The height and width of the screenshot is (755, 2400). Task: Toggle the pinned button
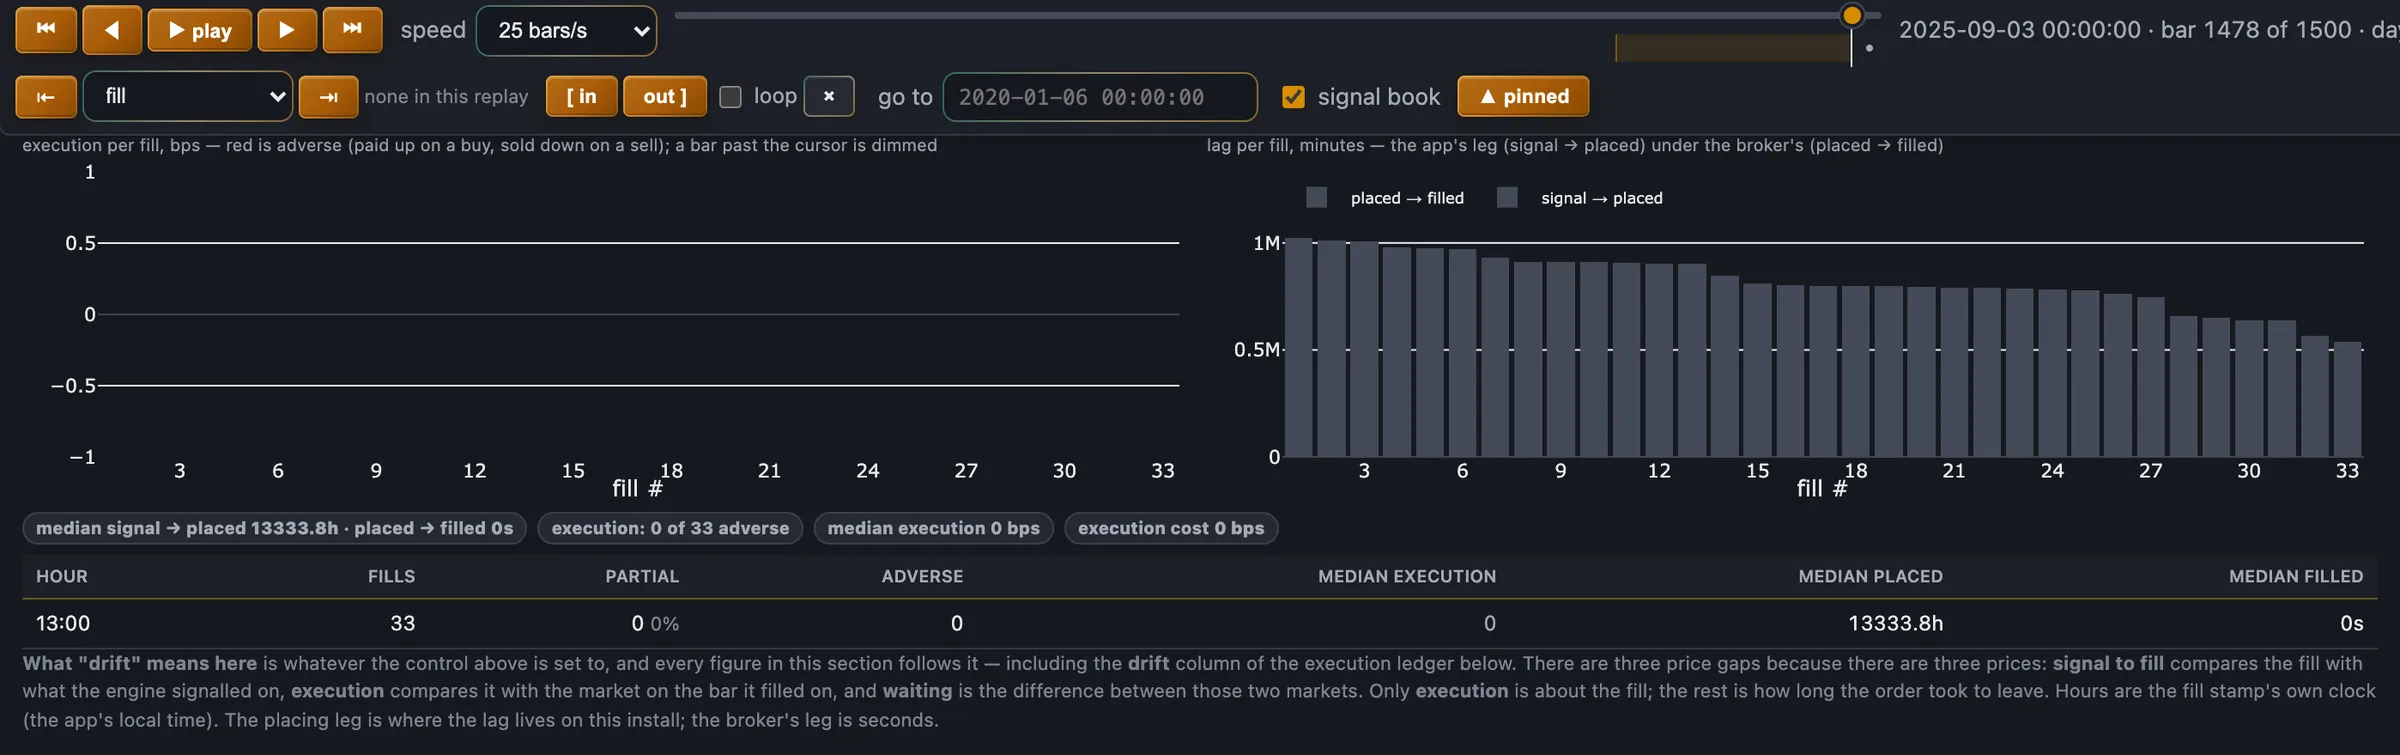point(1523,97)
